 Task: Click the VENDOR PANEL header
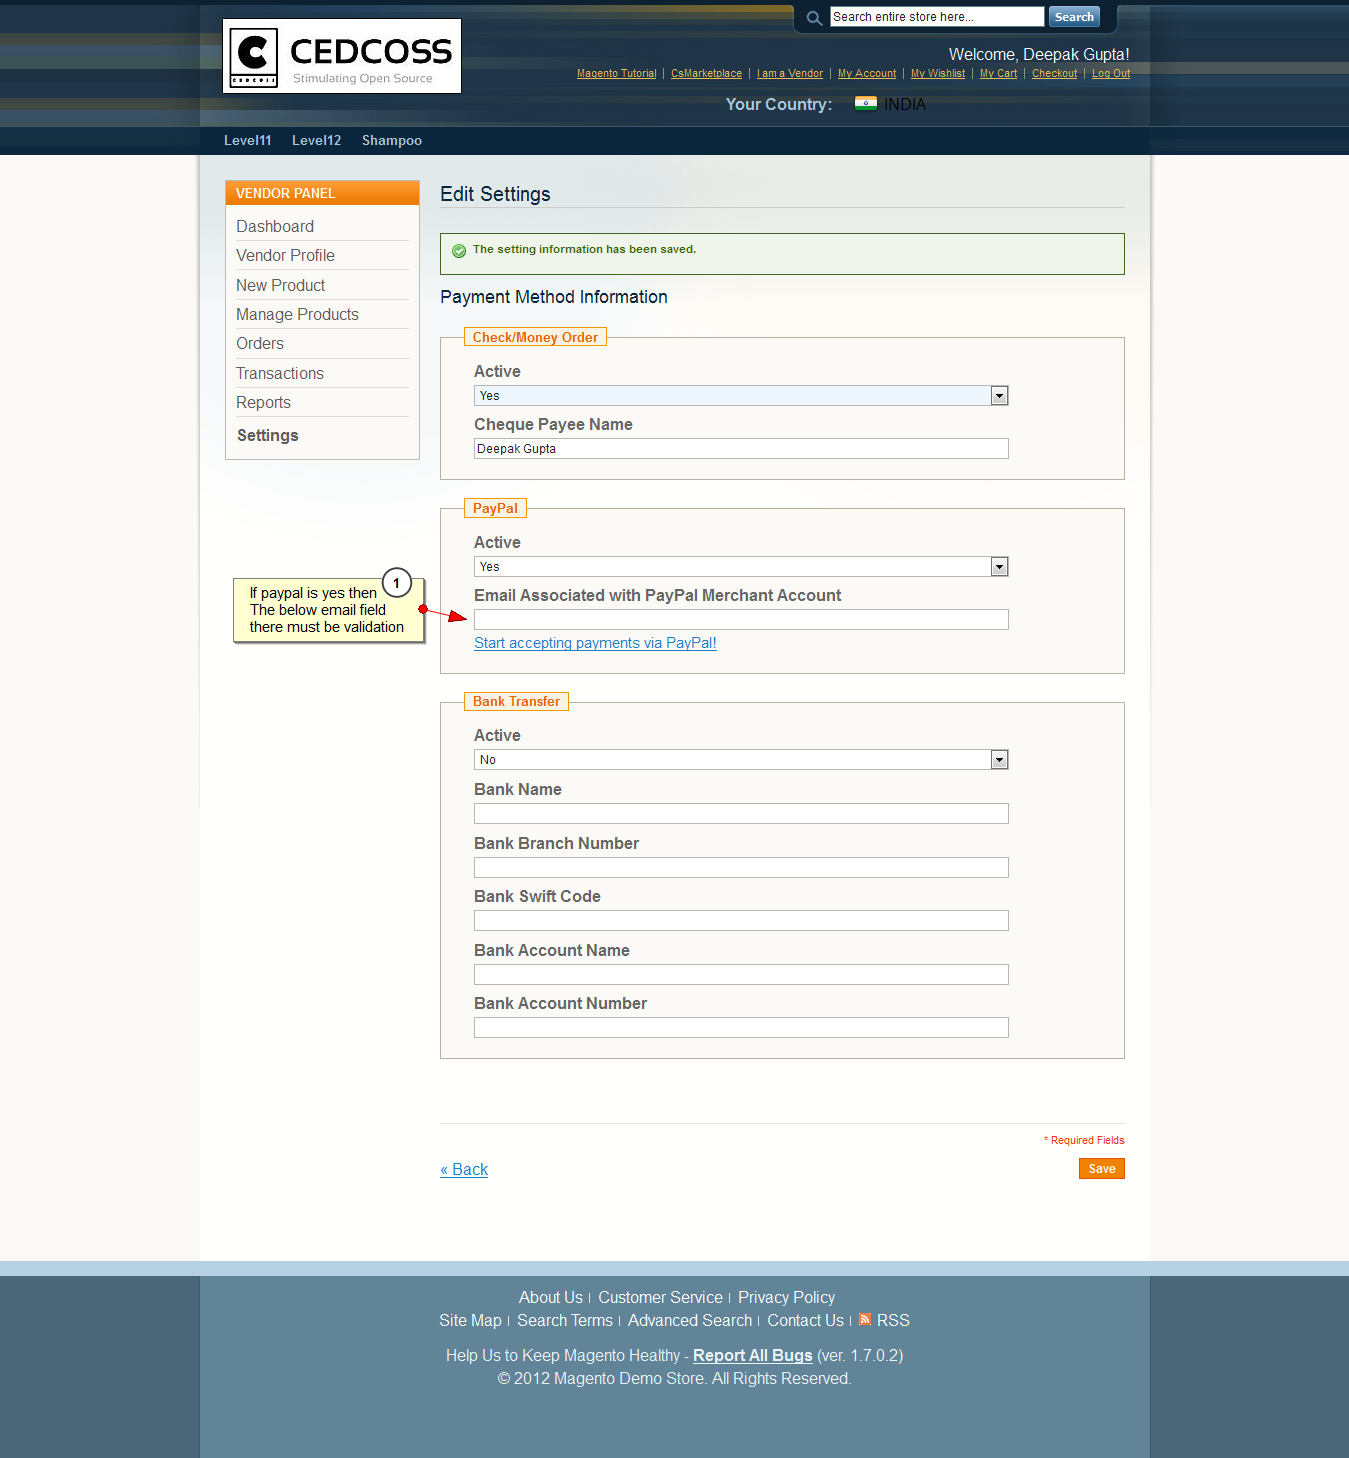pyautogui.click(x=322, y=193)
